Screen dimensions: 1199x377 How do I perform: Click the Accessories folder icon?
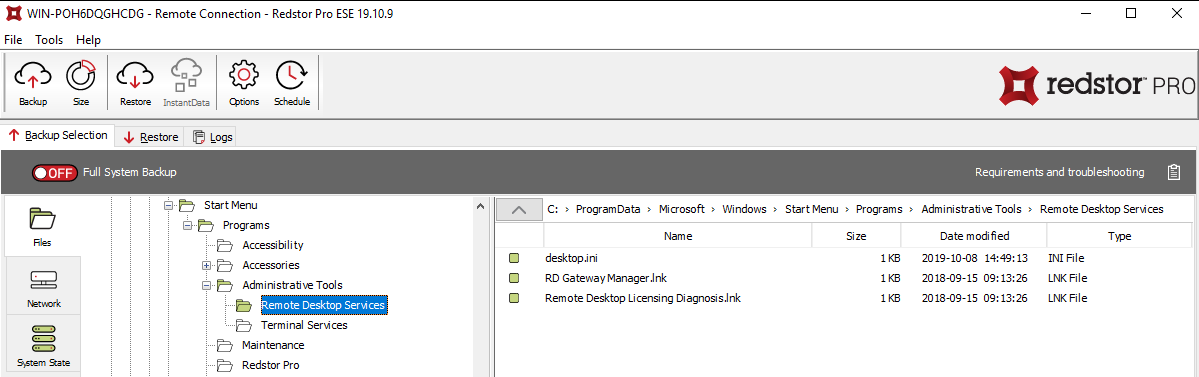pyautogui.click(x=224, y=265)
